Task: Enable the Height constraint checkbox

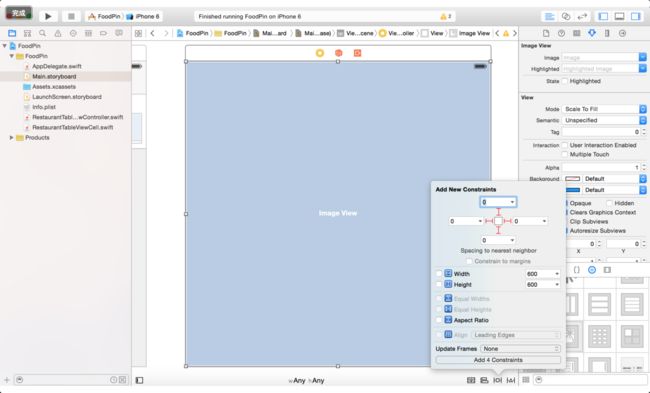Action: 439,284
